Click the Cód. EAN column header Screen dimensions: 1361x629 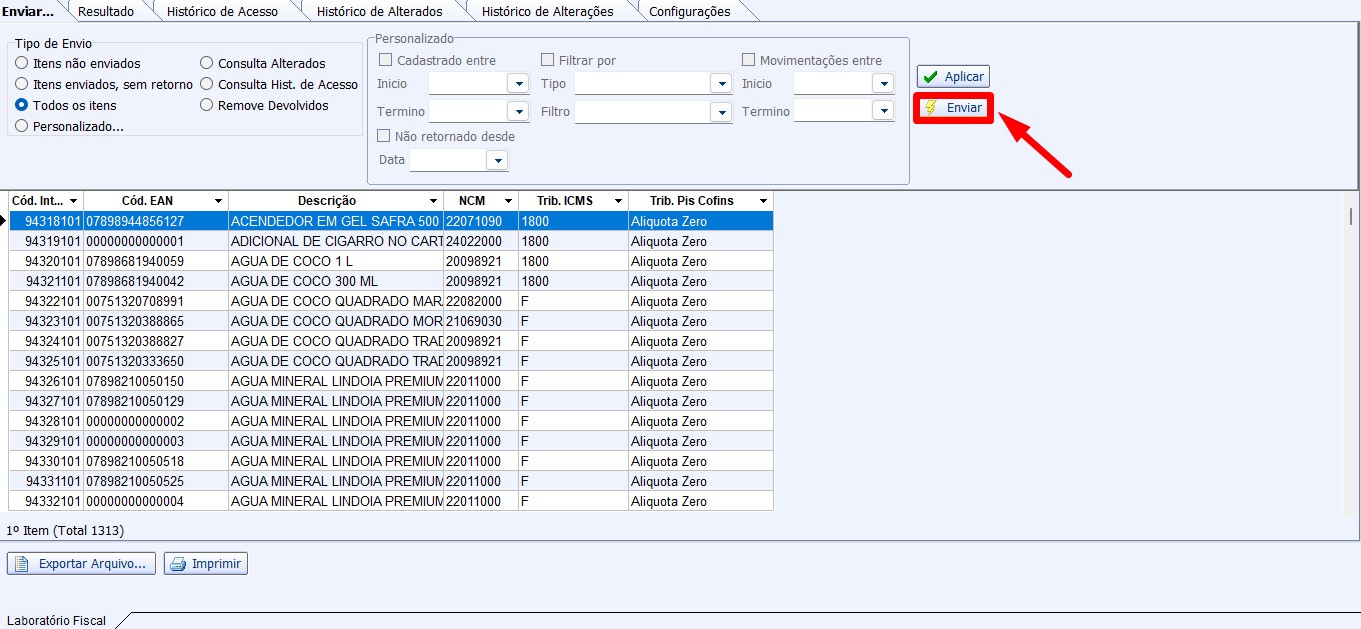pyautogui.click(x=147, y=201)
